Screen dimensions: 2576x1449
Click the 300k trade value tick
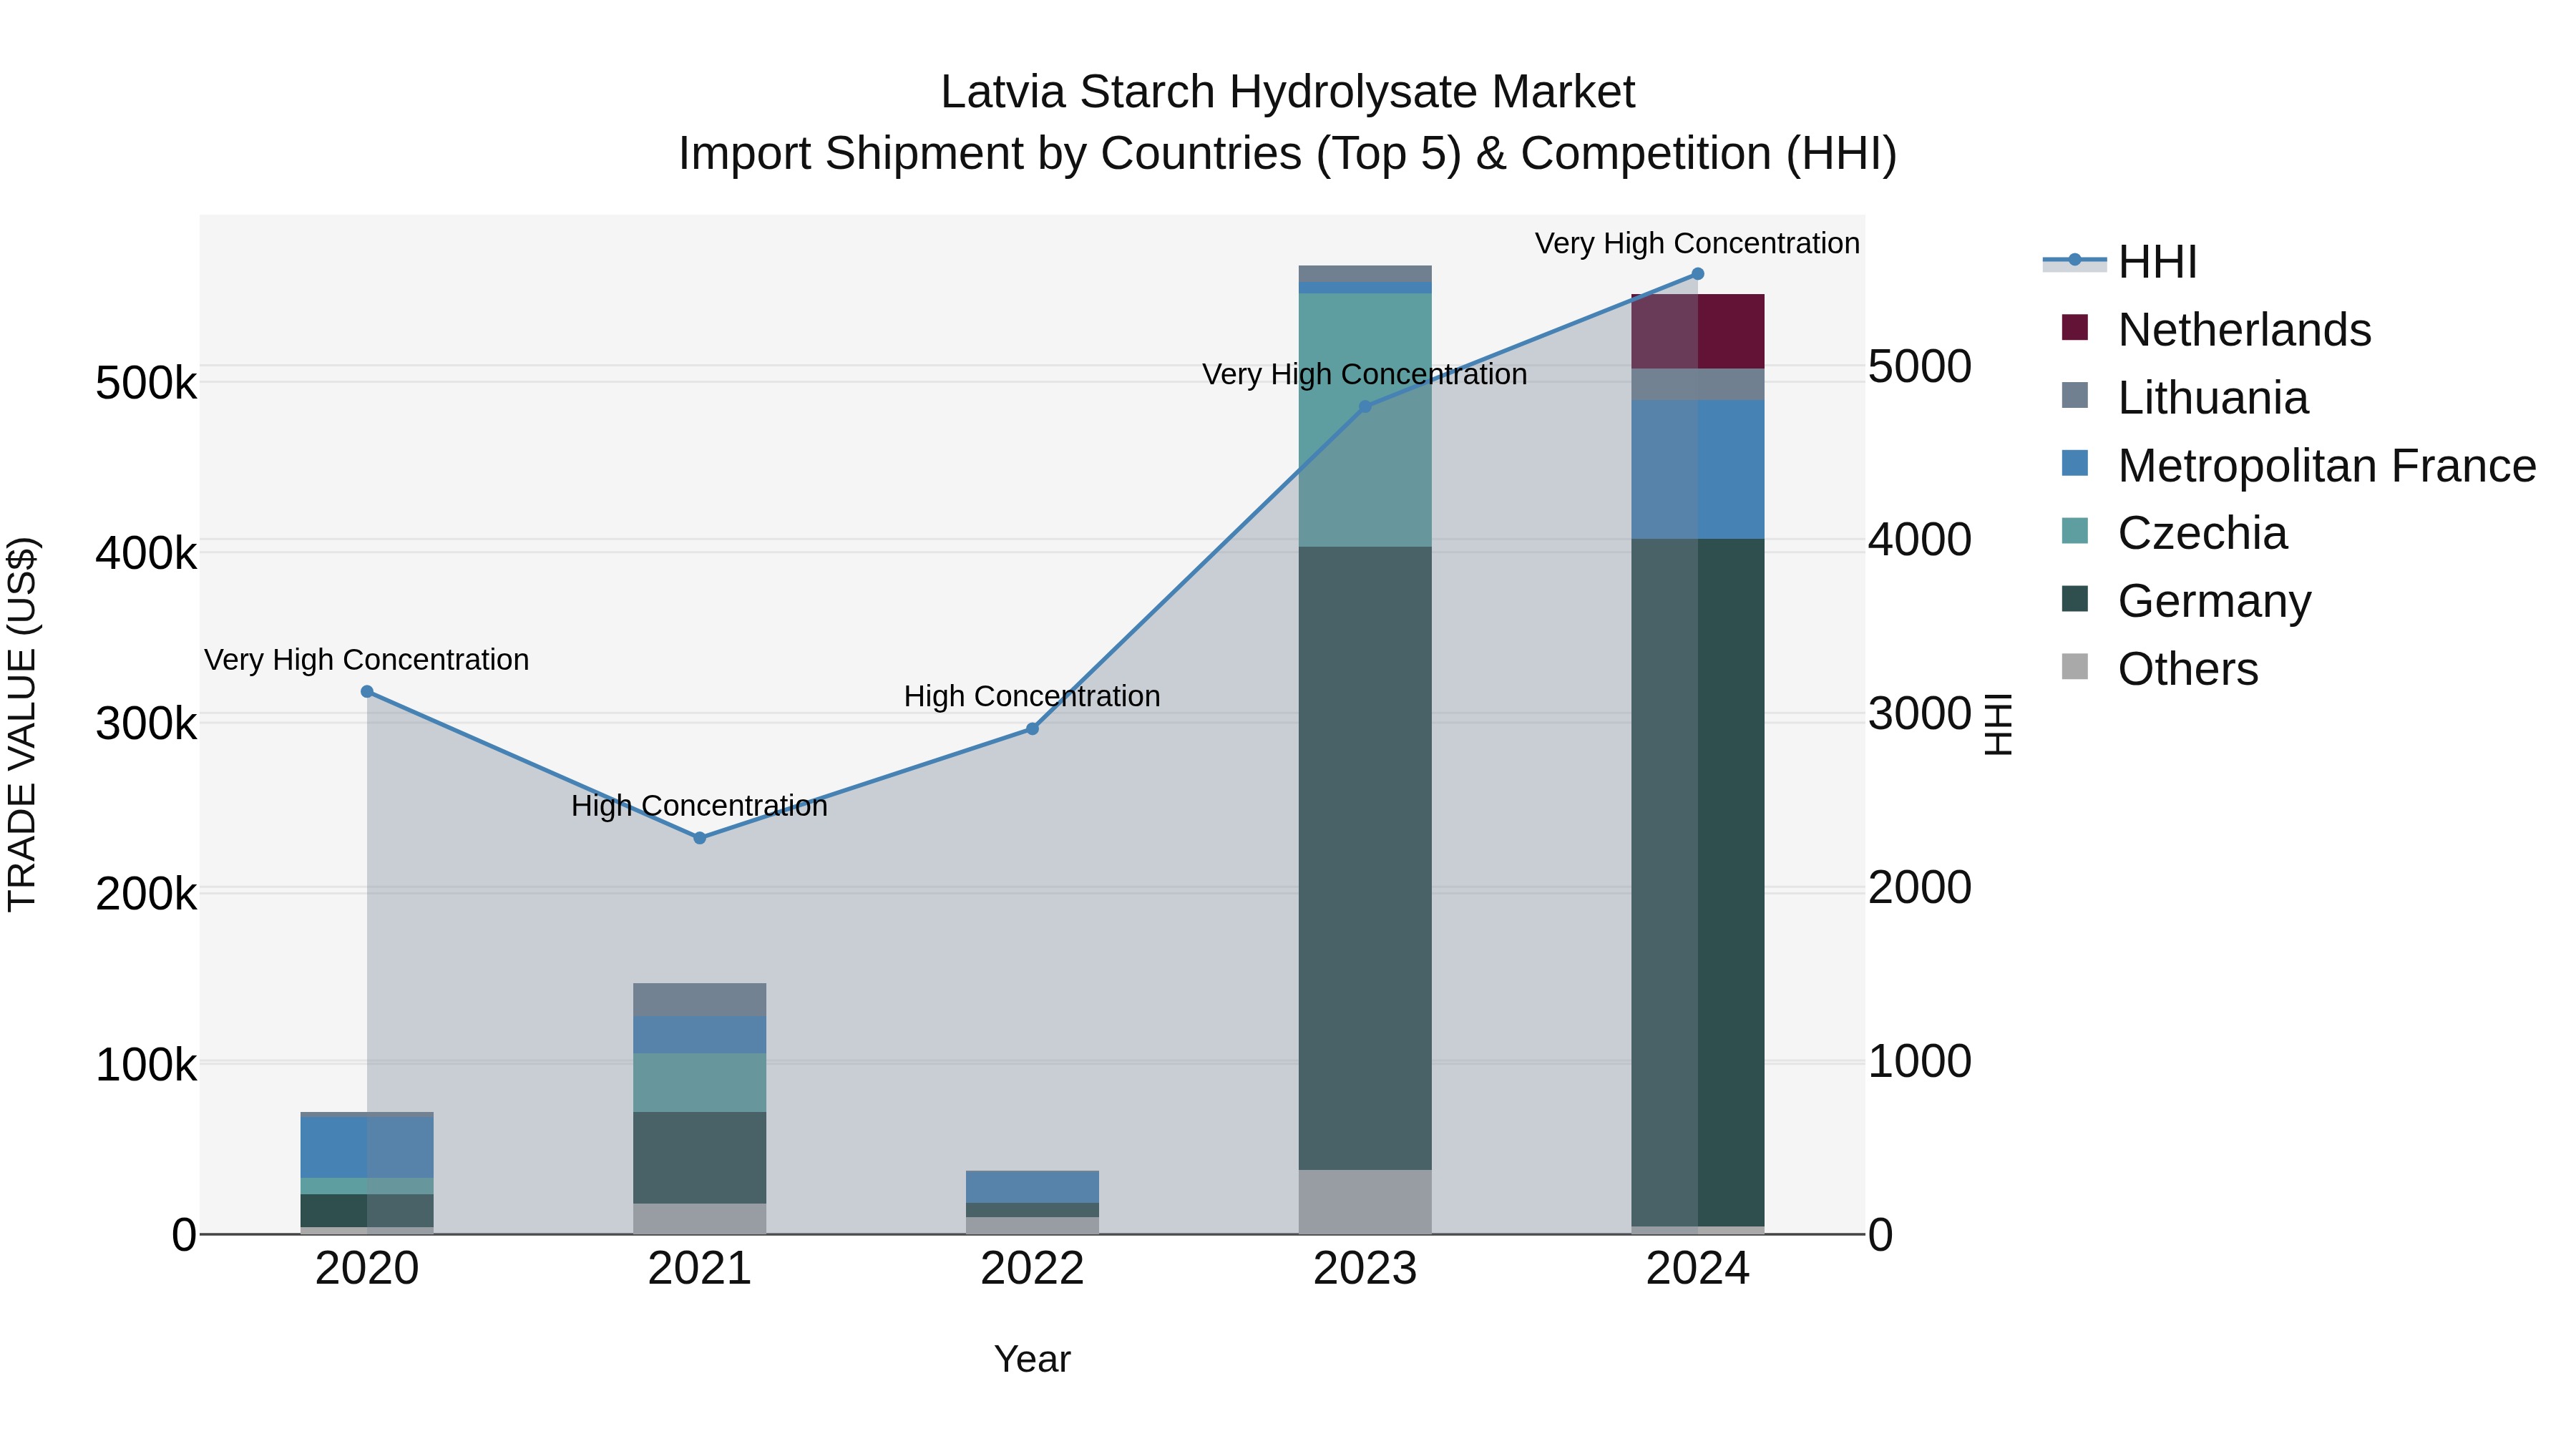pyautogui.click(x=146, y=723)
